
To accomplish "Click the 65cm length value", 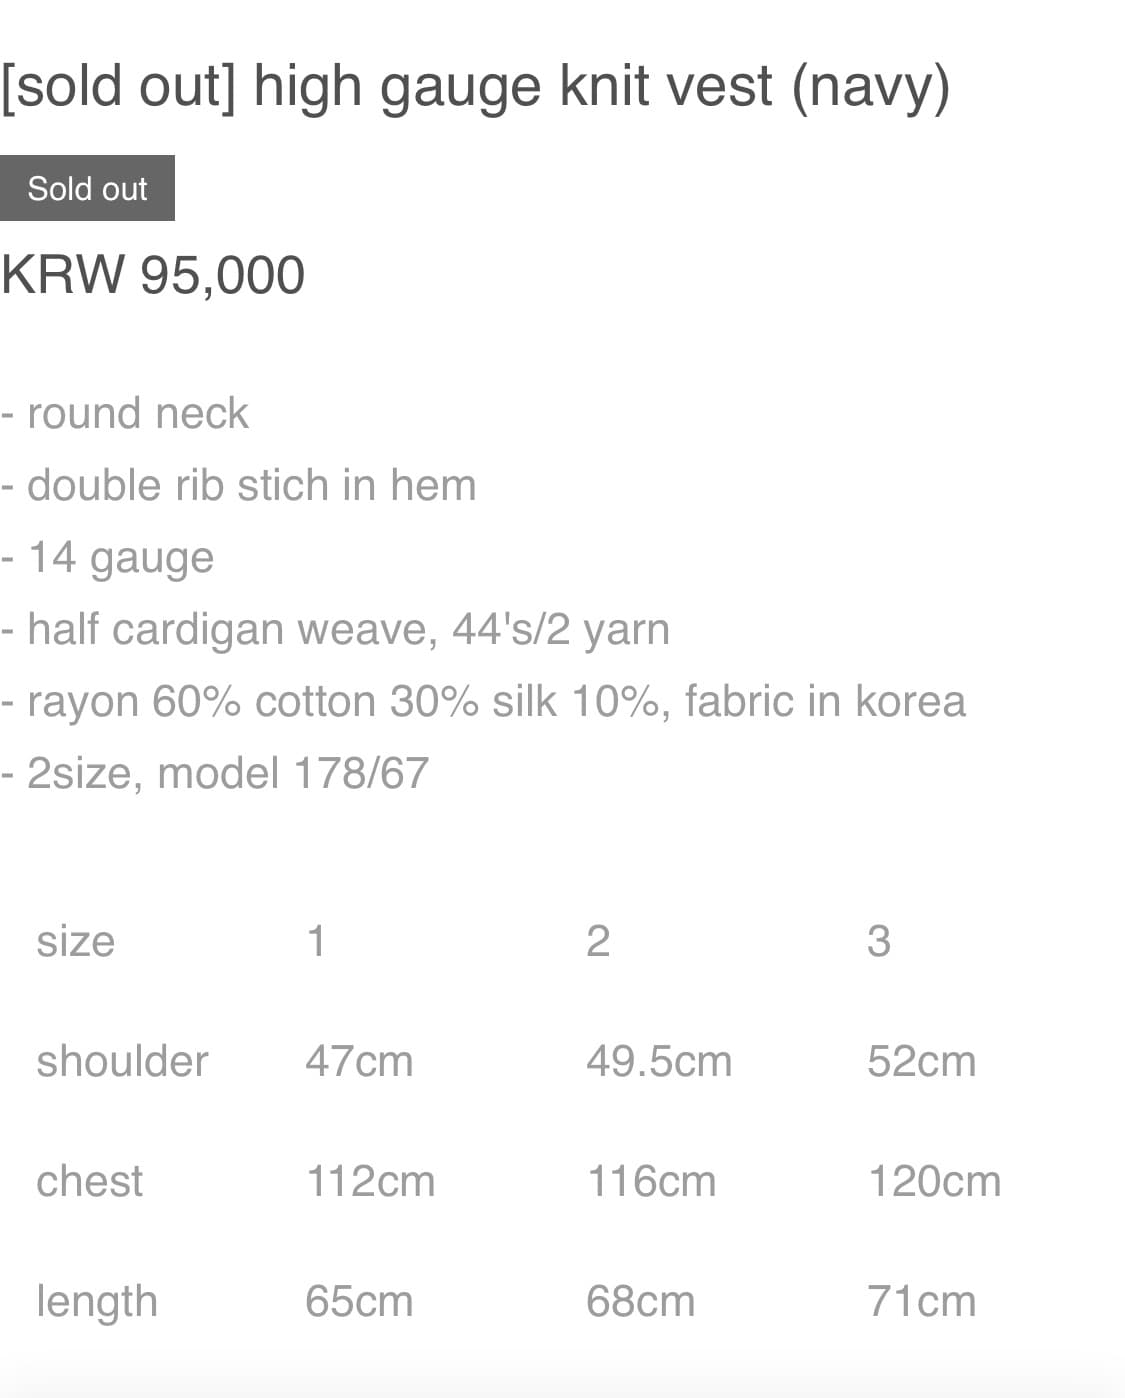I will point(359,1301).
